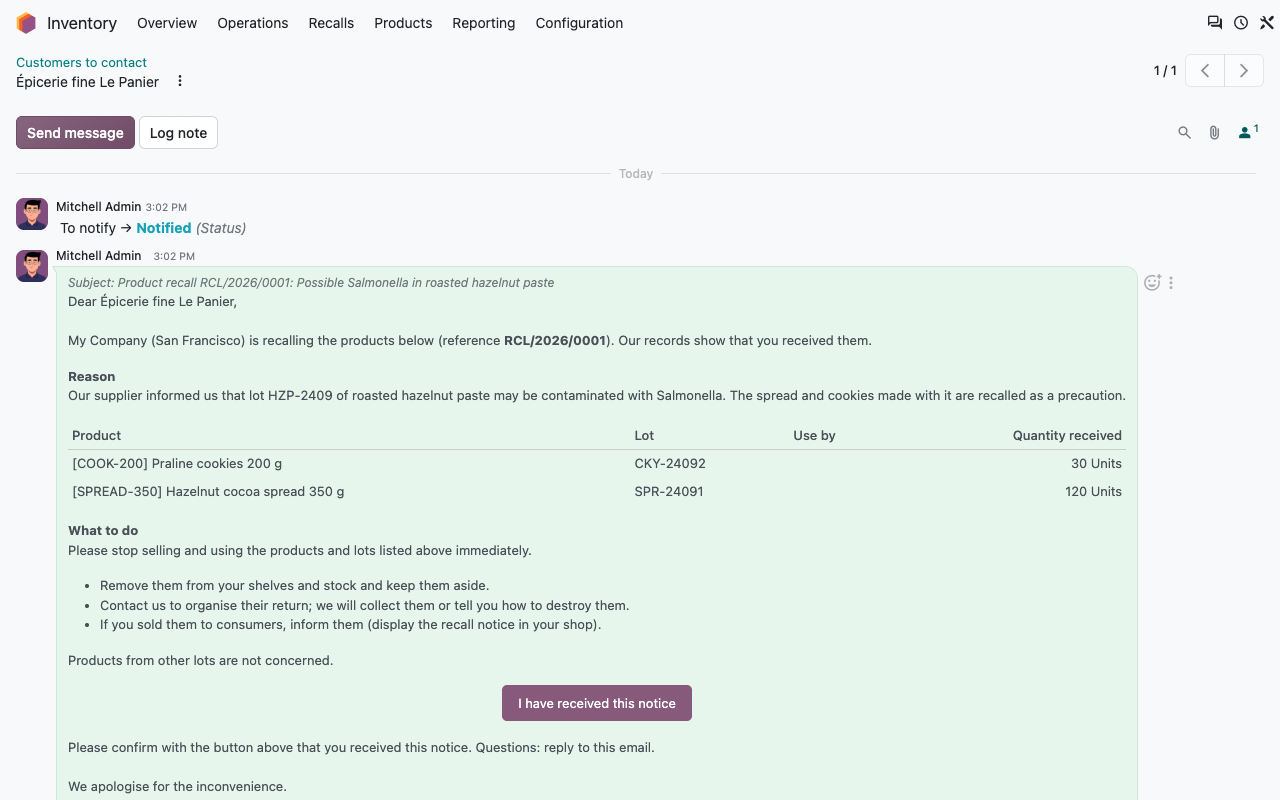This screenshot has width=1280, height=800.
Task: Open the Reporting menu
Action: pyautogui.click(x=483, y=23)
